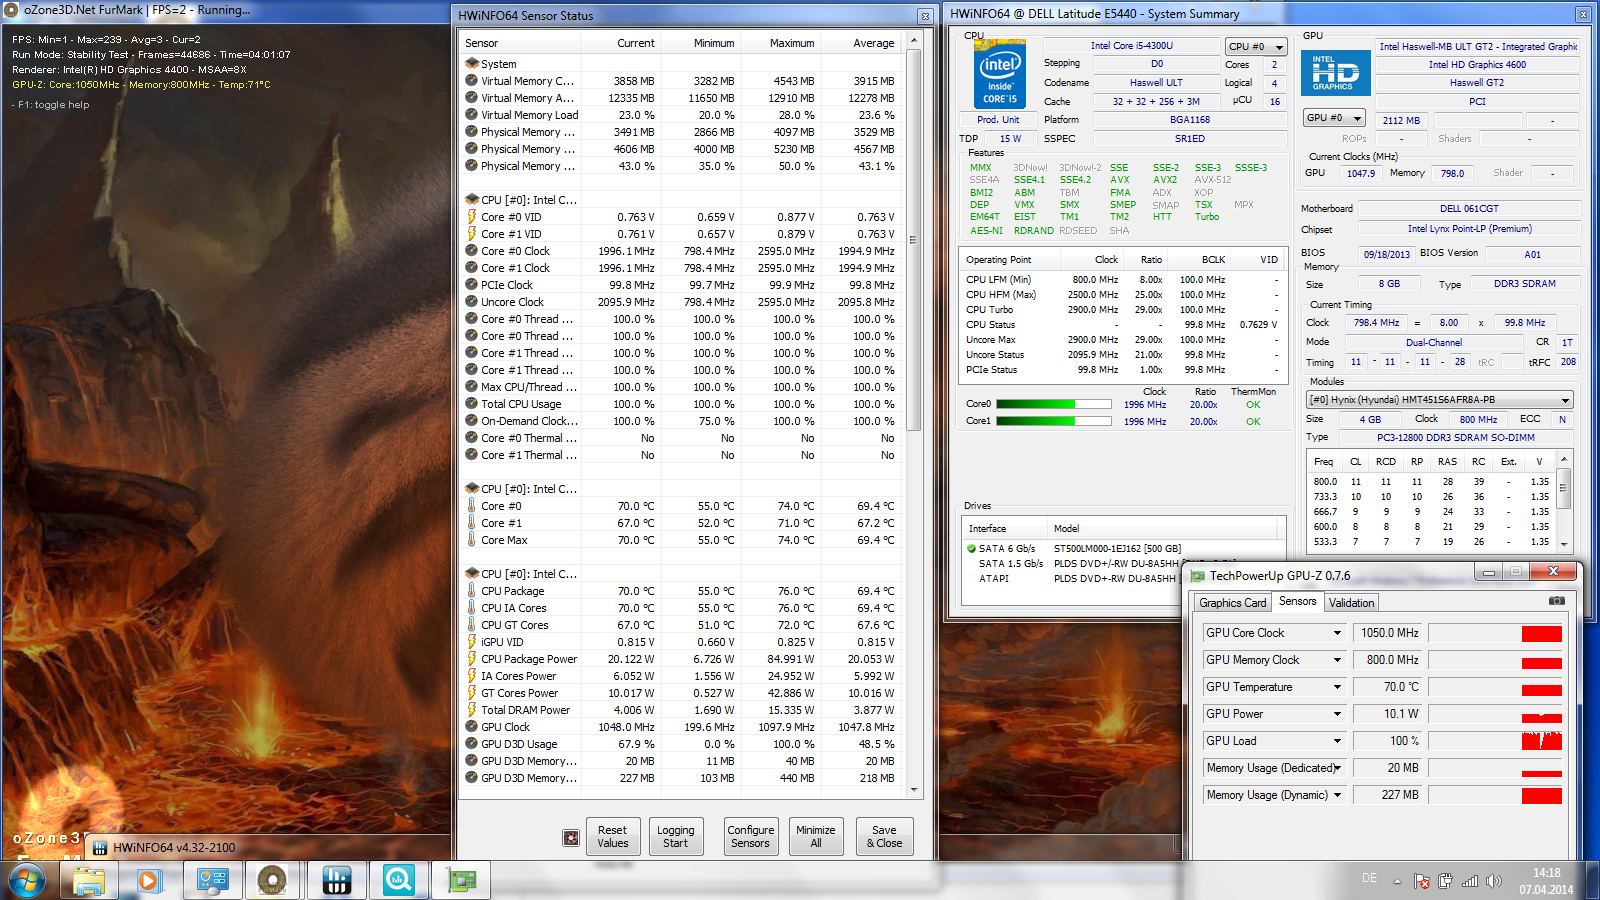Open the GPU Power sensor dropdown
The image size is (1600, 900).
(x=1337, y=714)
